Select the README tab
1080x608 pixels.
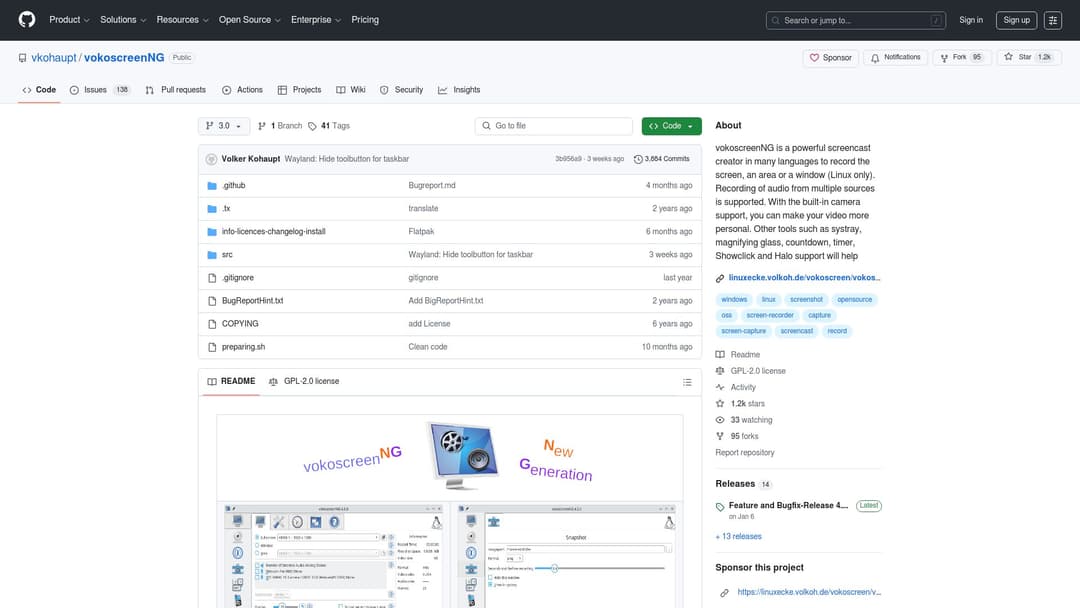click(231, 381)
